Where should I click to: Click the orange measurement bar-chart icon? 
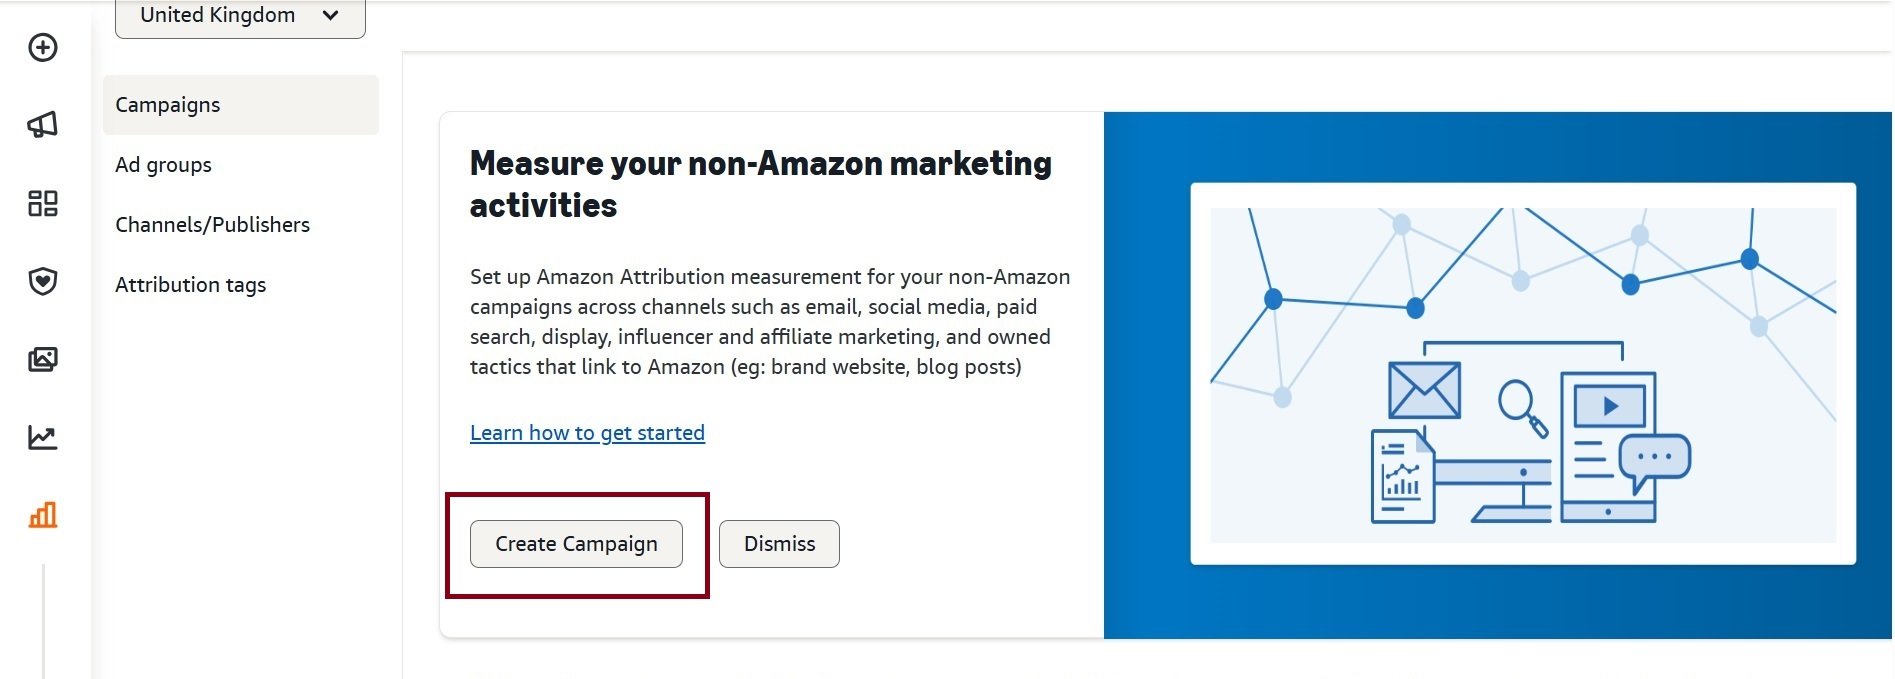click(x=41, y=515)
